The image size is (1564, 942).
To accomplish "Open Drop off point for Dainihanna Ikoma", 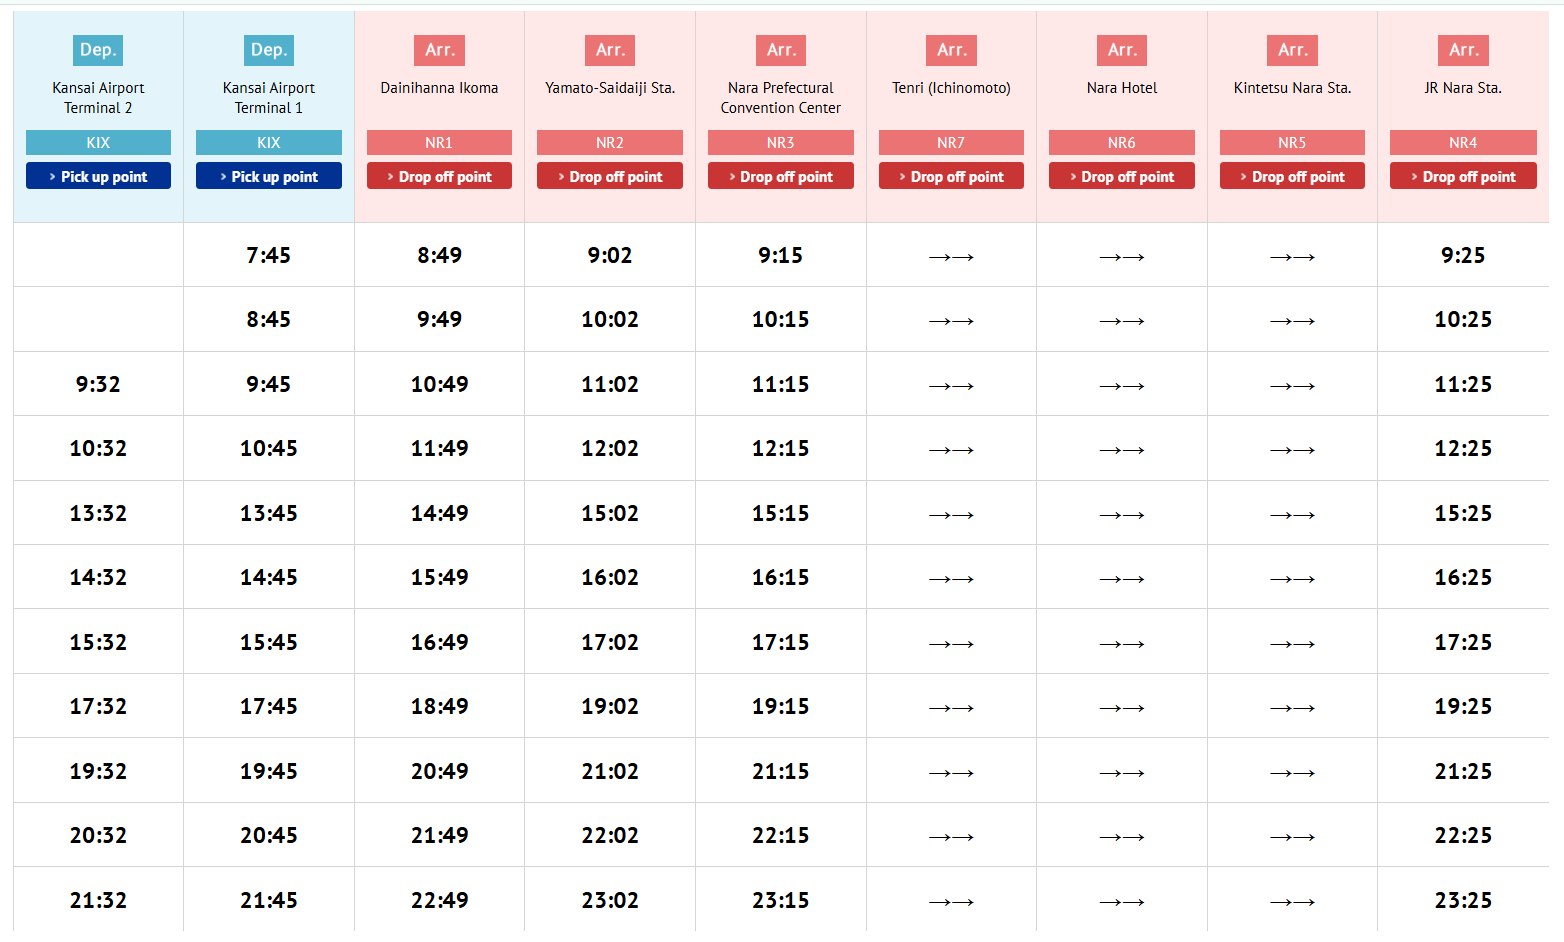I will point(439,176).
